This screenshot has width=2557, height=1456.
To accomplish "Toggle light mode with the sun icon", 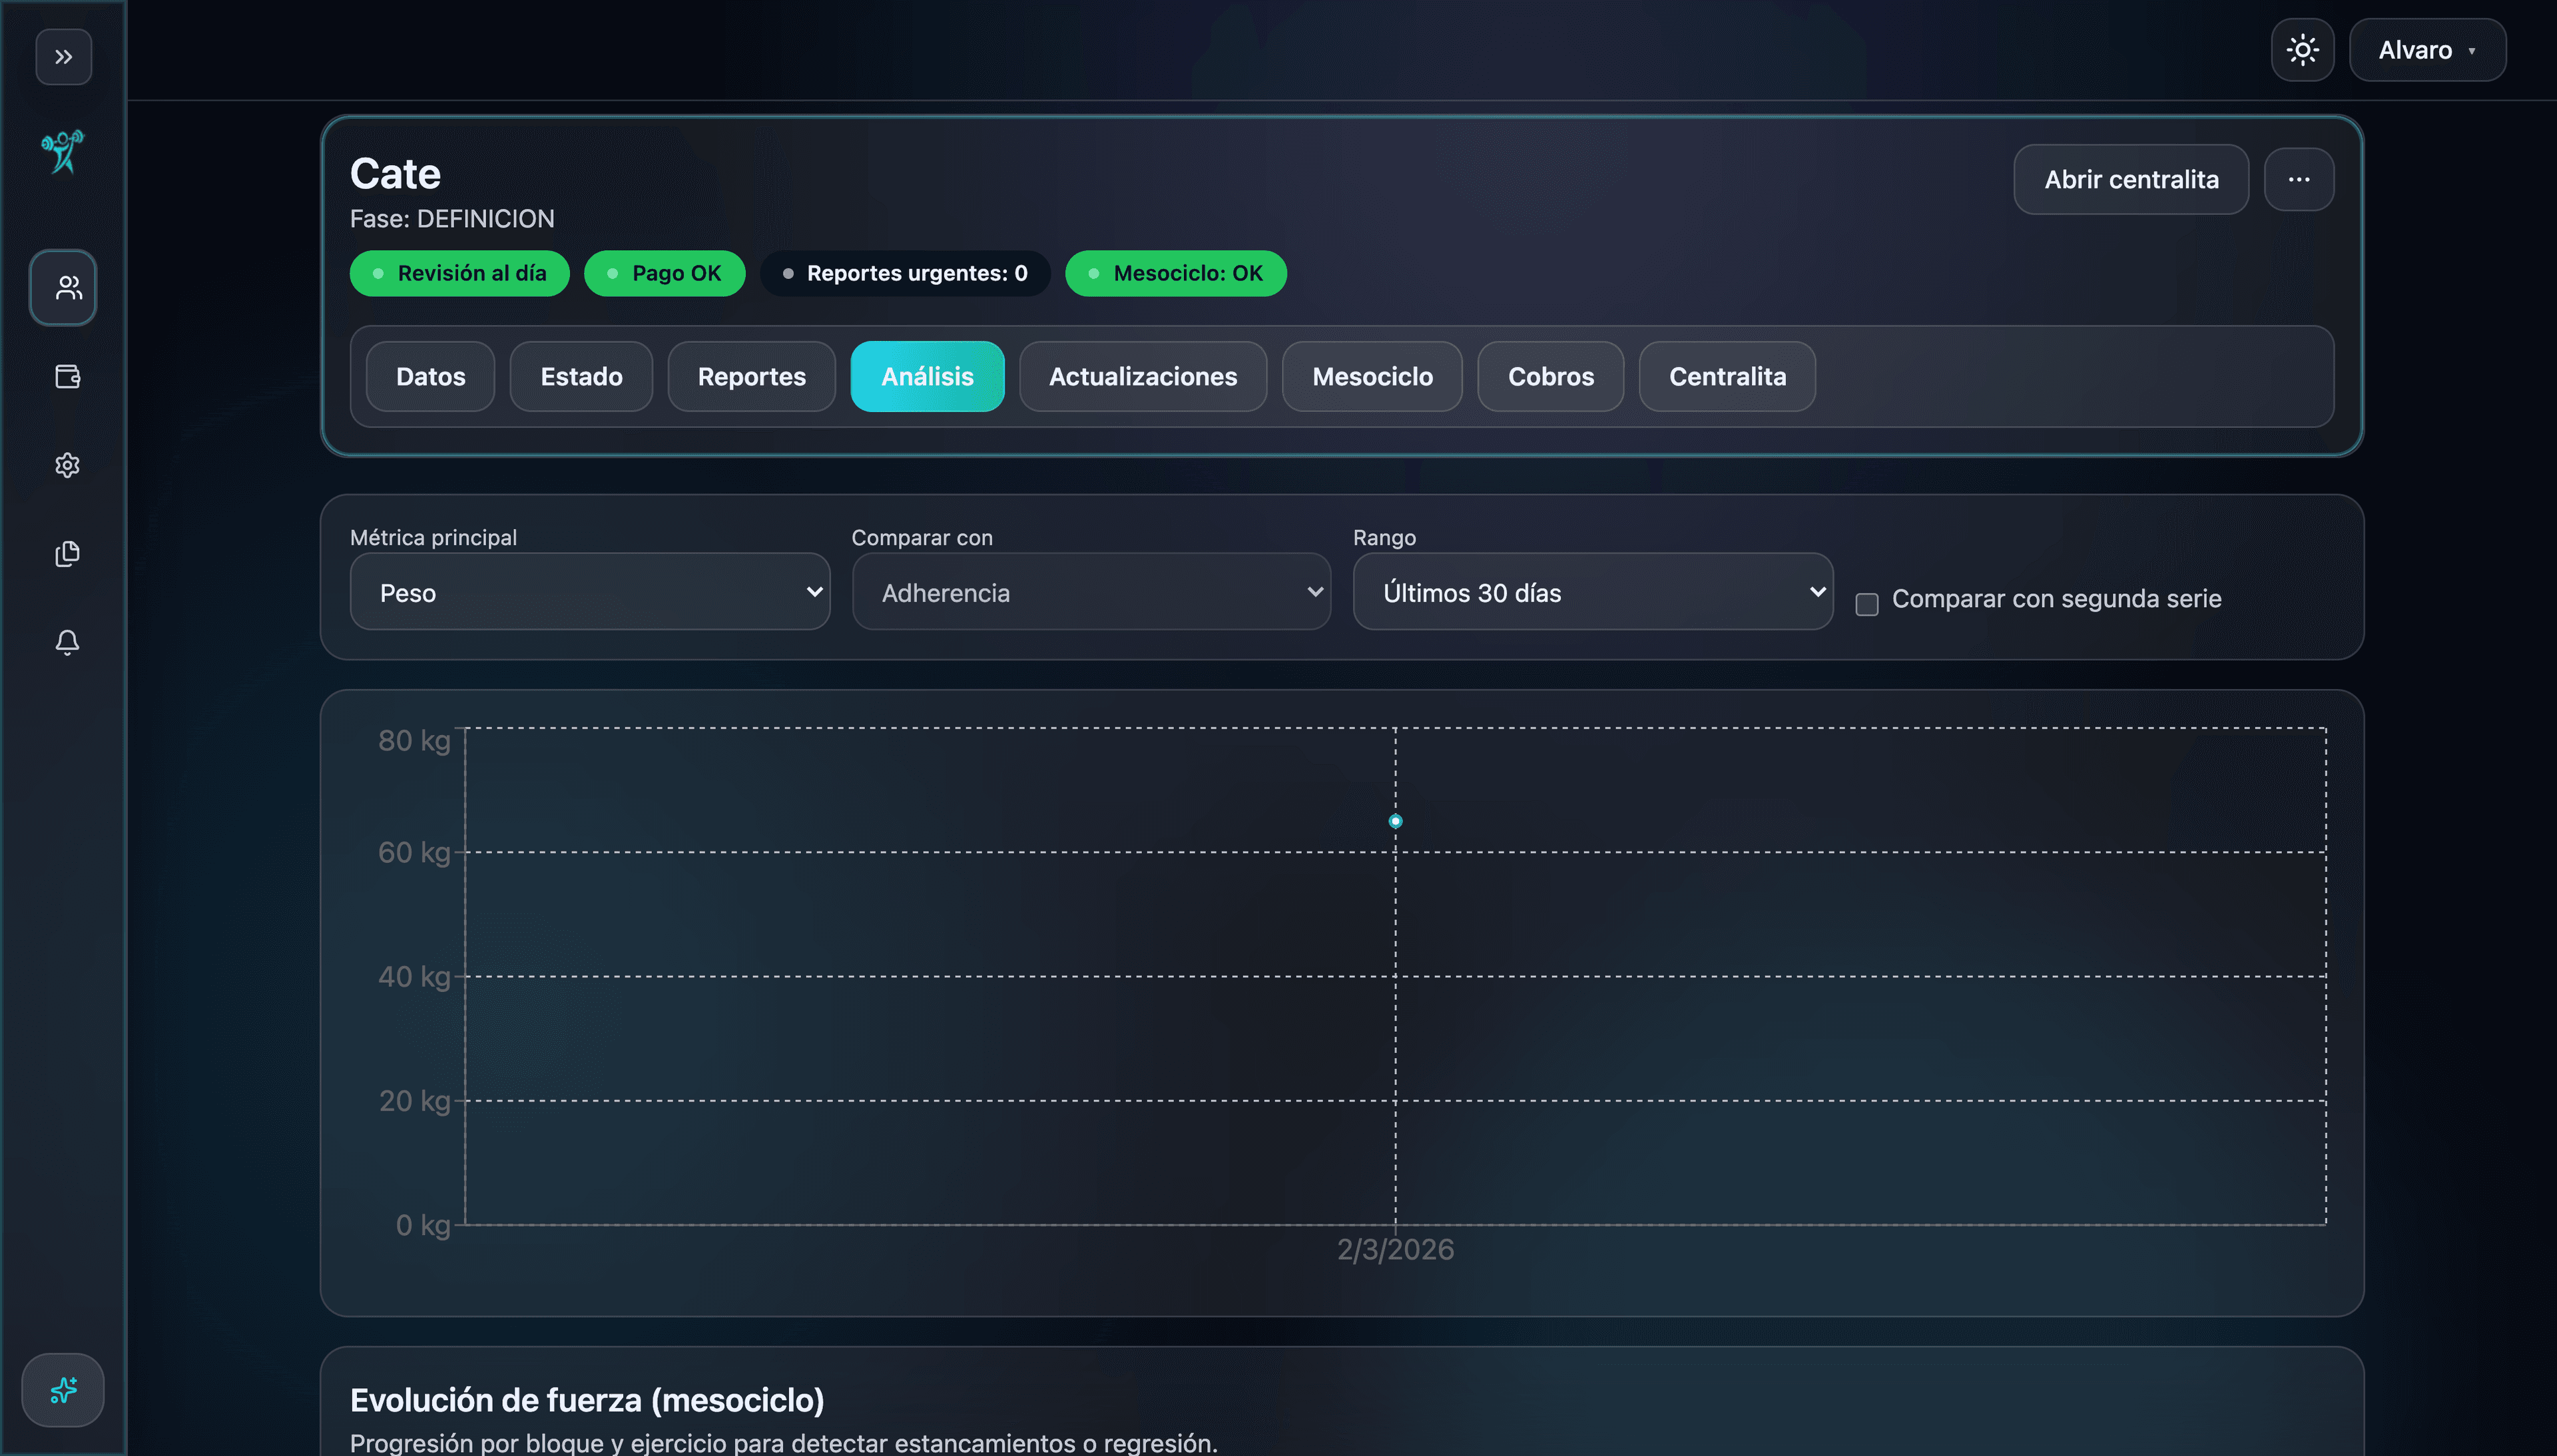I will pos(2303,49).
